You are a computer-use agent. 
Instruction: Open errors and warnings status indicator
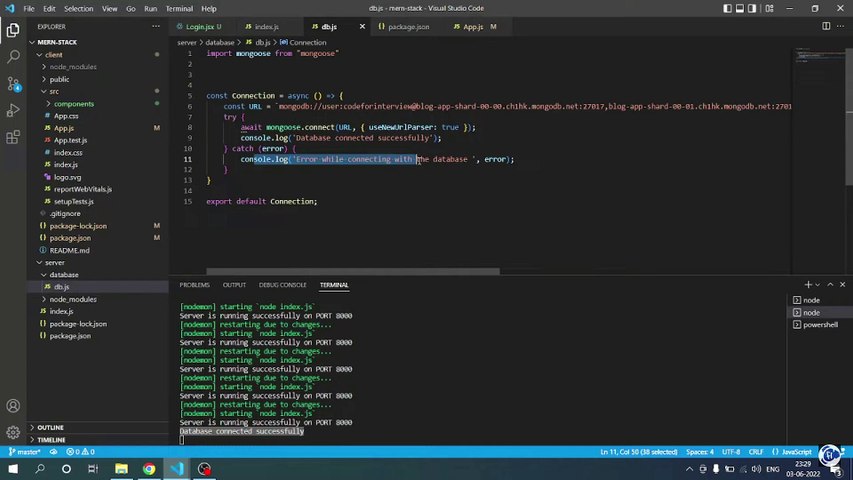click(x=80, y=452)
